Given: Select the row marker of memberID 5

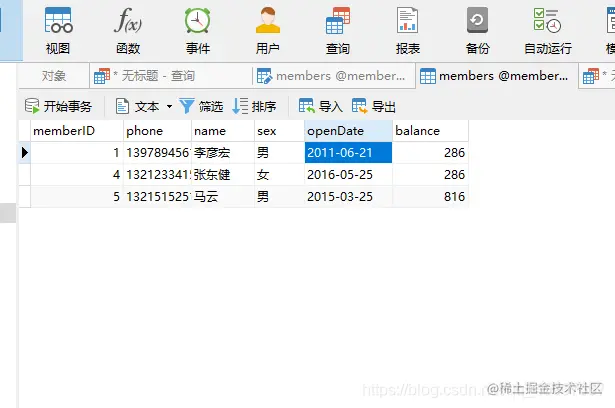Looking at the screenshot, I should [25, 196].
